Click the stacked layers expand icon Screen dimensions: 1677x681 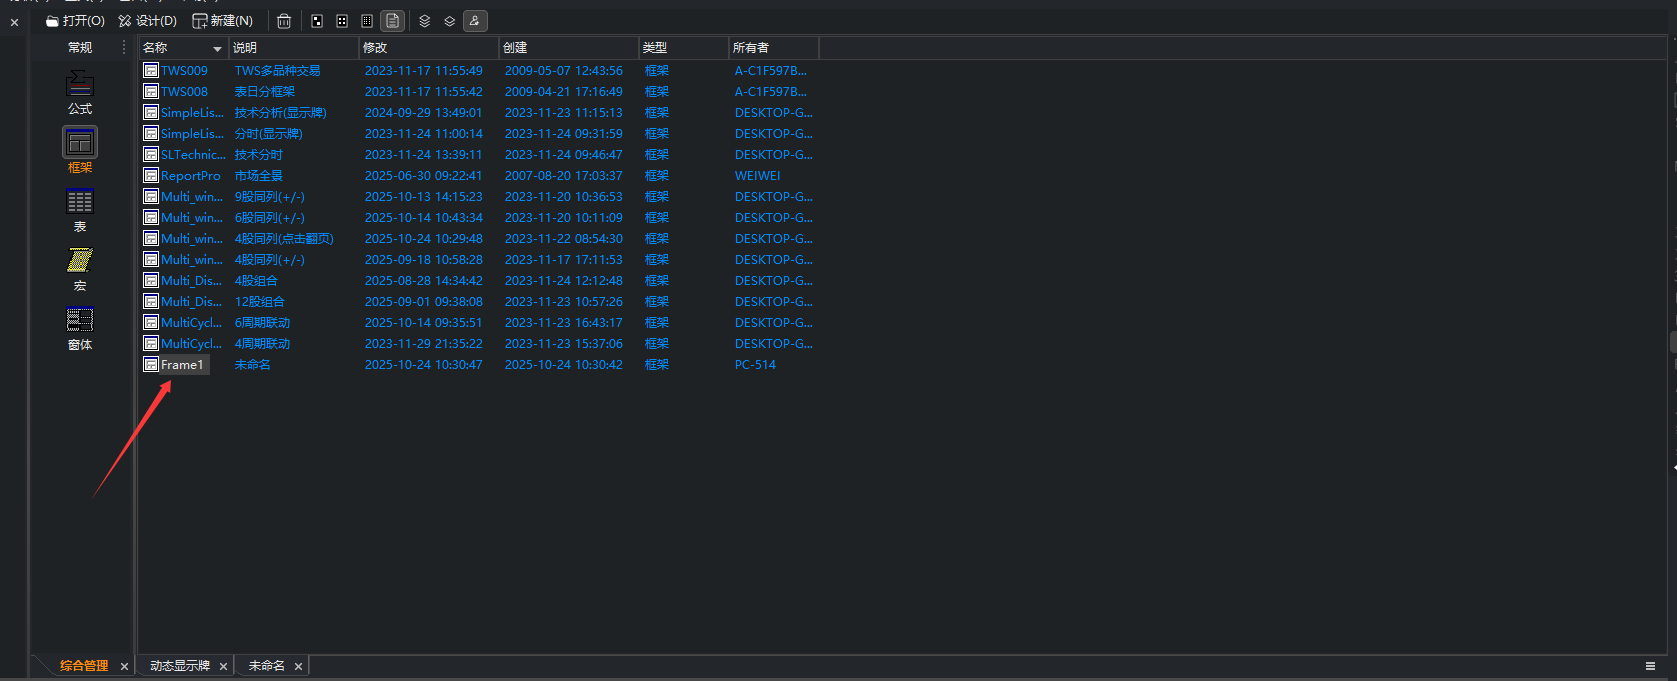(425, 21)
